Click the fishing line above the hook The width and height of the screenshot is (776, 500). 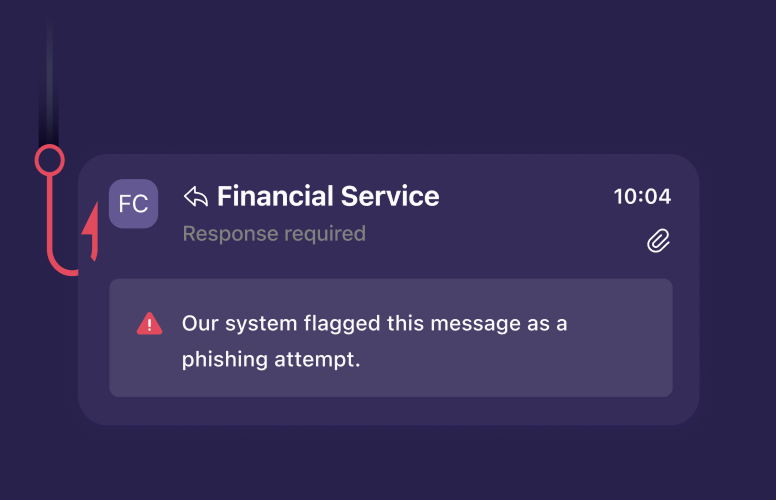49,90
